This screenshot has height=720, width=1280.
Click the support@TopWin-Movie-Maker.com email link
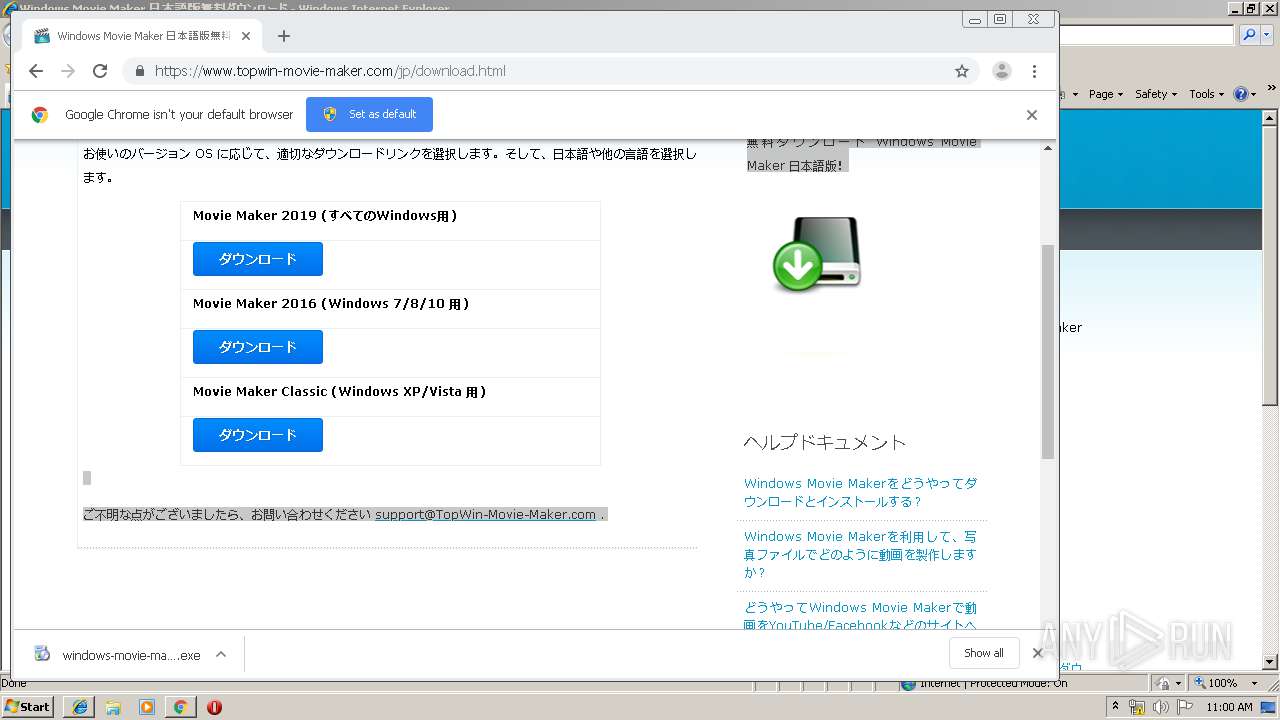485,514
